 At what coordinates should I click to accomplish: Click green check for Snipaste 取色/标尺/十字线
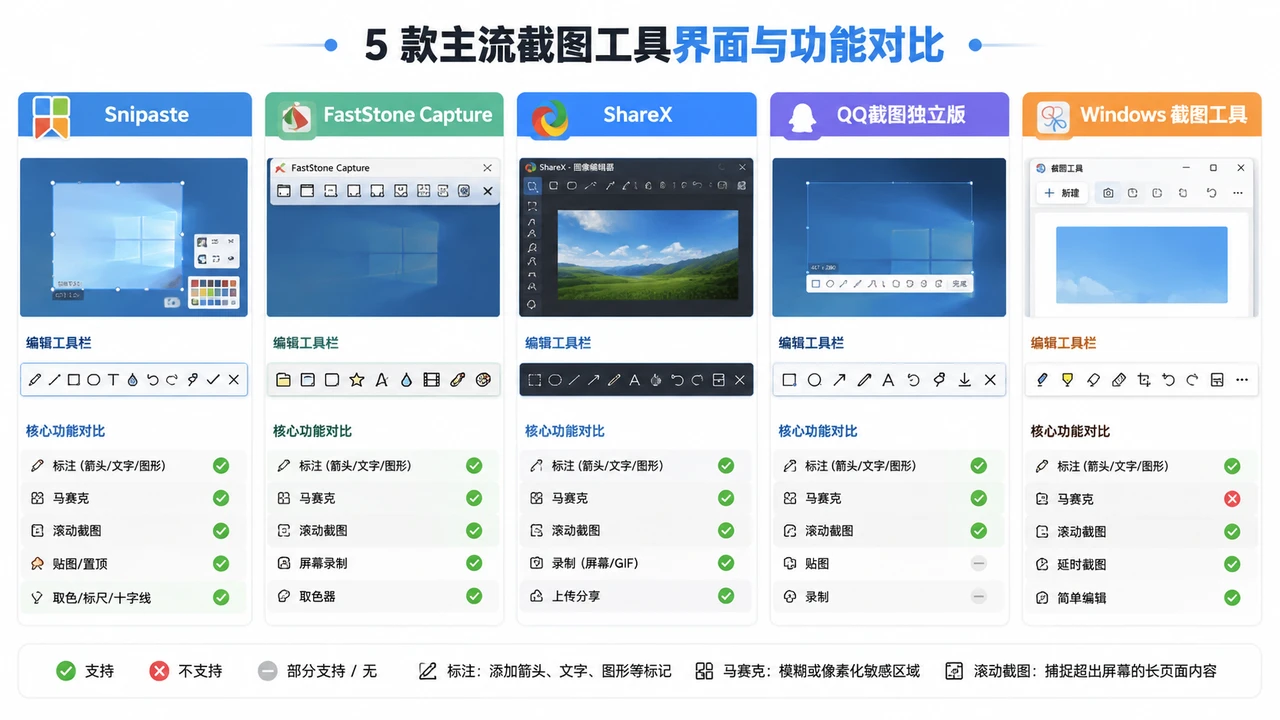221,597
